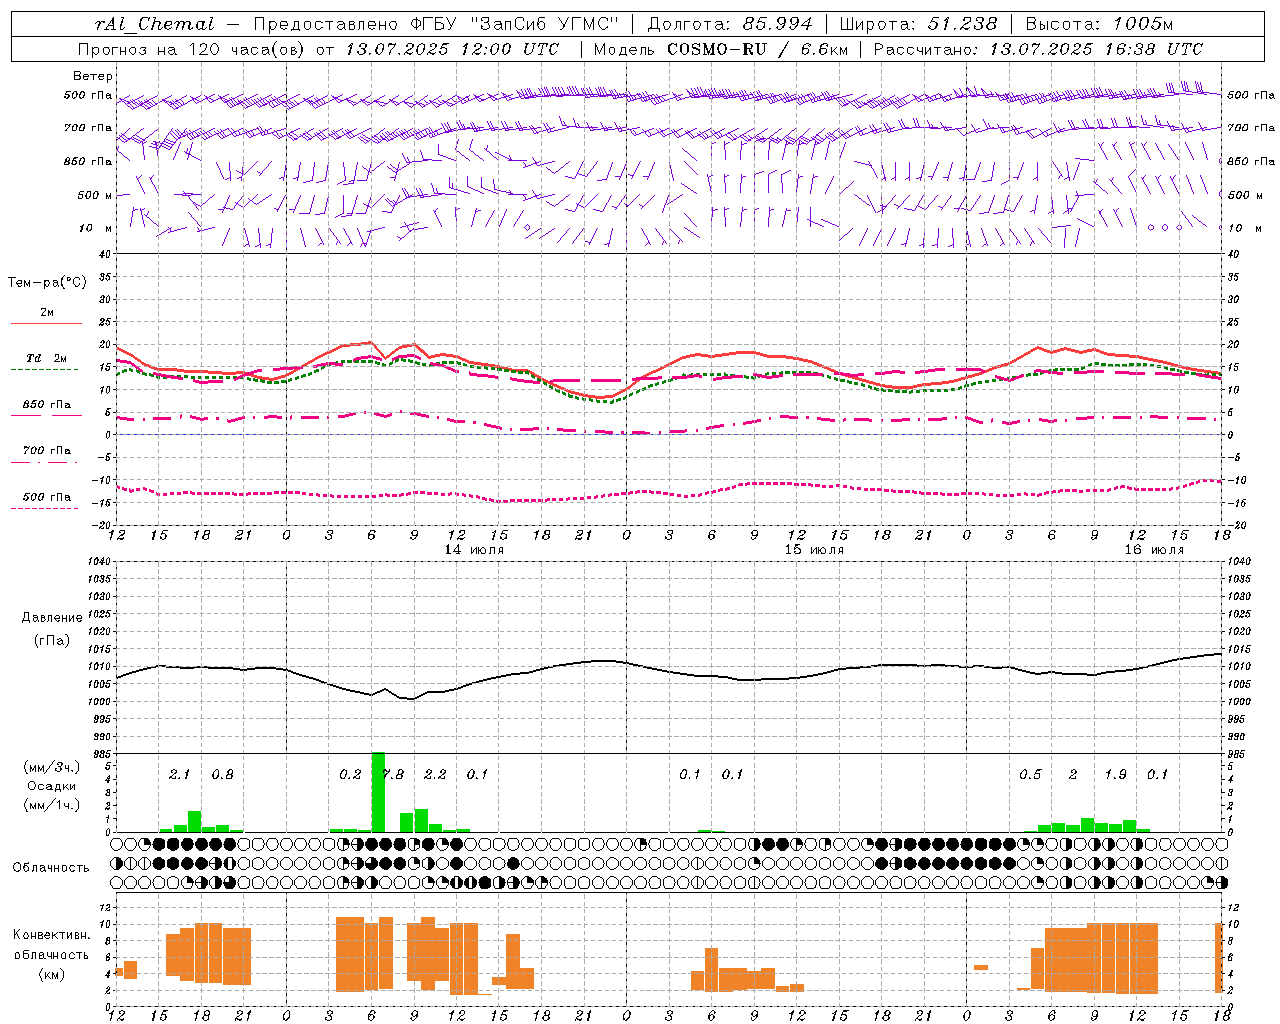Select the provider text ФГБУ "ЗапСиб УГМС"

pos(515,23)
